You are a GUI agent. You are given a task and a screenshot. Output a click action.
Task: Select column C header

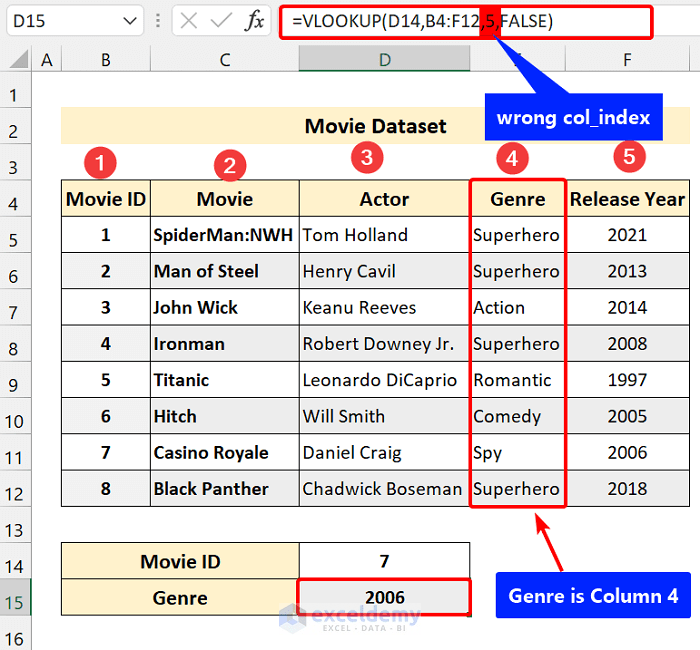coord(225,60)
